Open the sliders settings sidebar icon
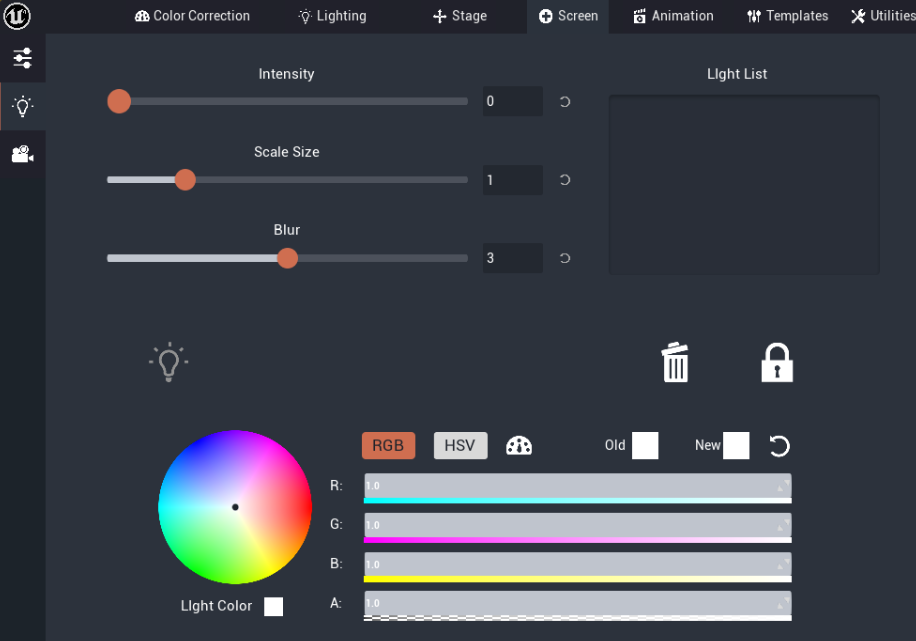Screen dimensions: 916x641 coord(23,58)
